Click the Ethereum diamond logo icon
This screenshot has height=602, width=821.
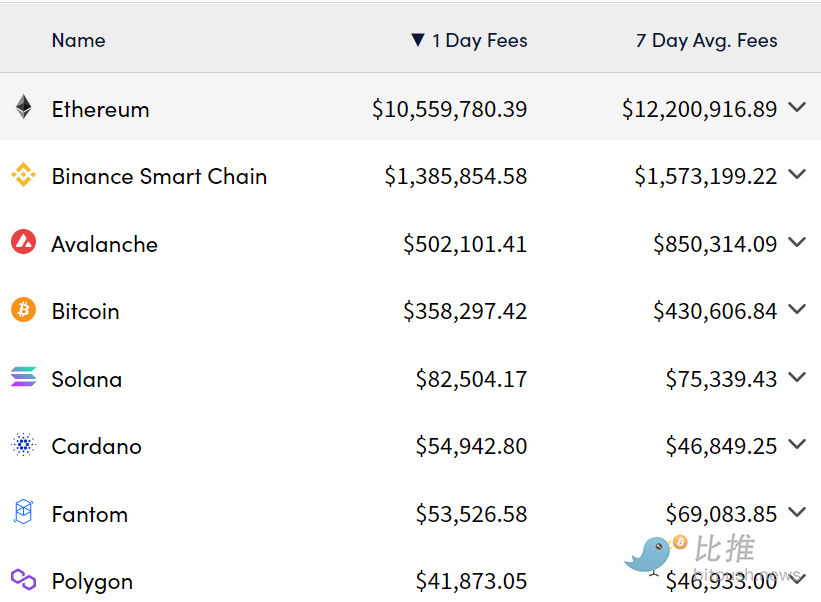(23, 107)
